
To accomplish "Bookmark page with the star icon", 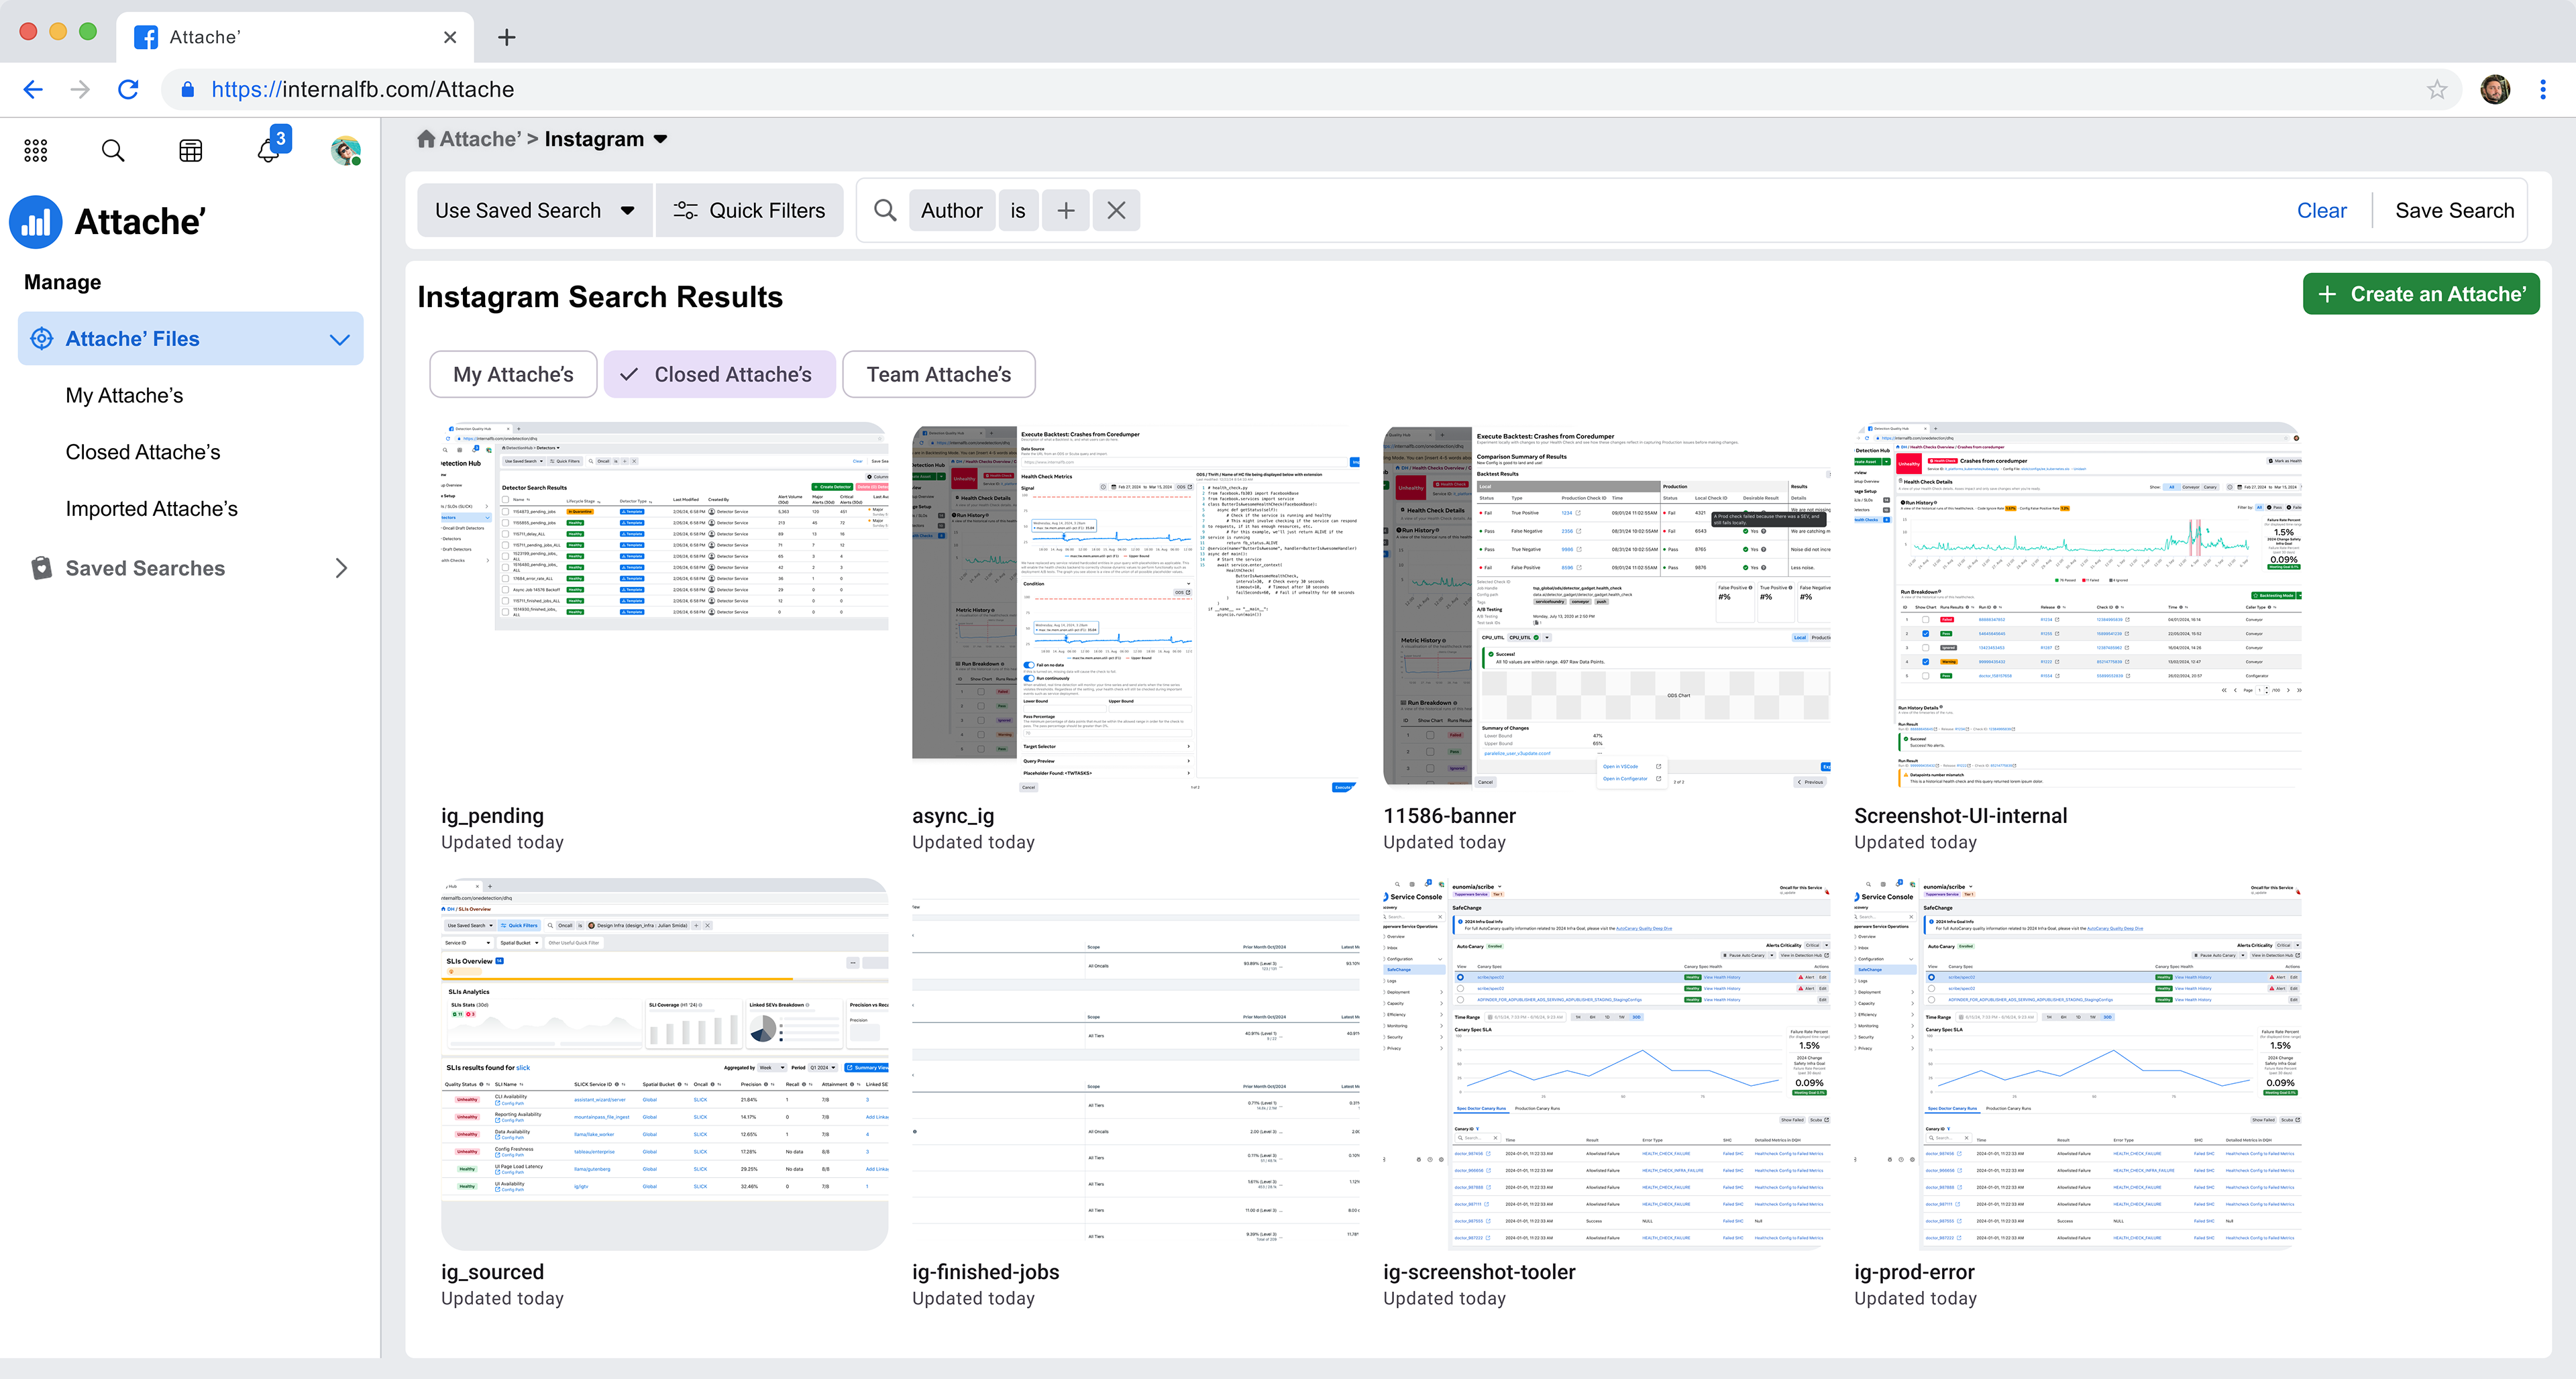I will tap(2437, 90).
